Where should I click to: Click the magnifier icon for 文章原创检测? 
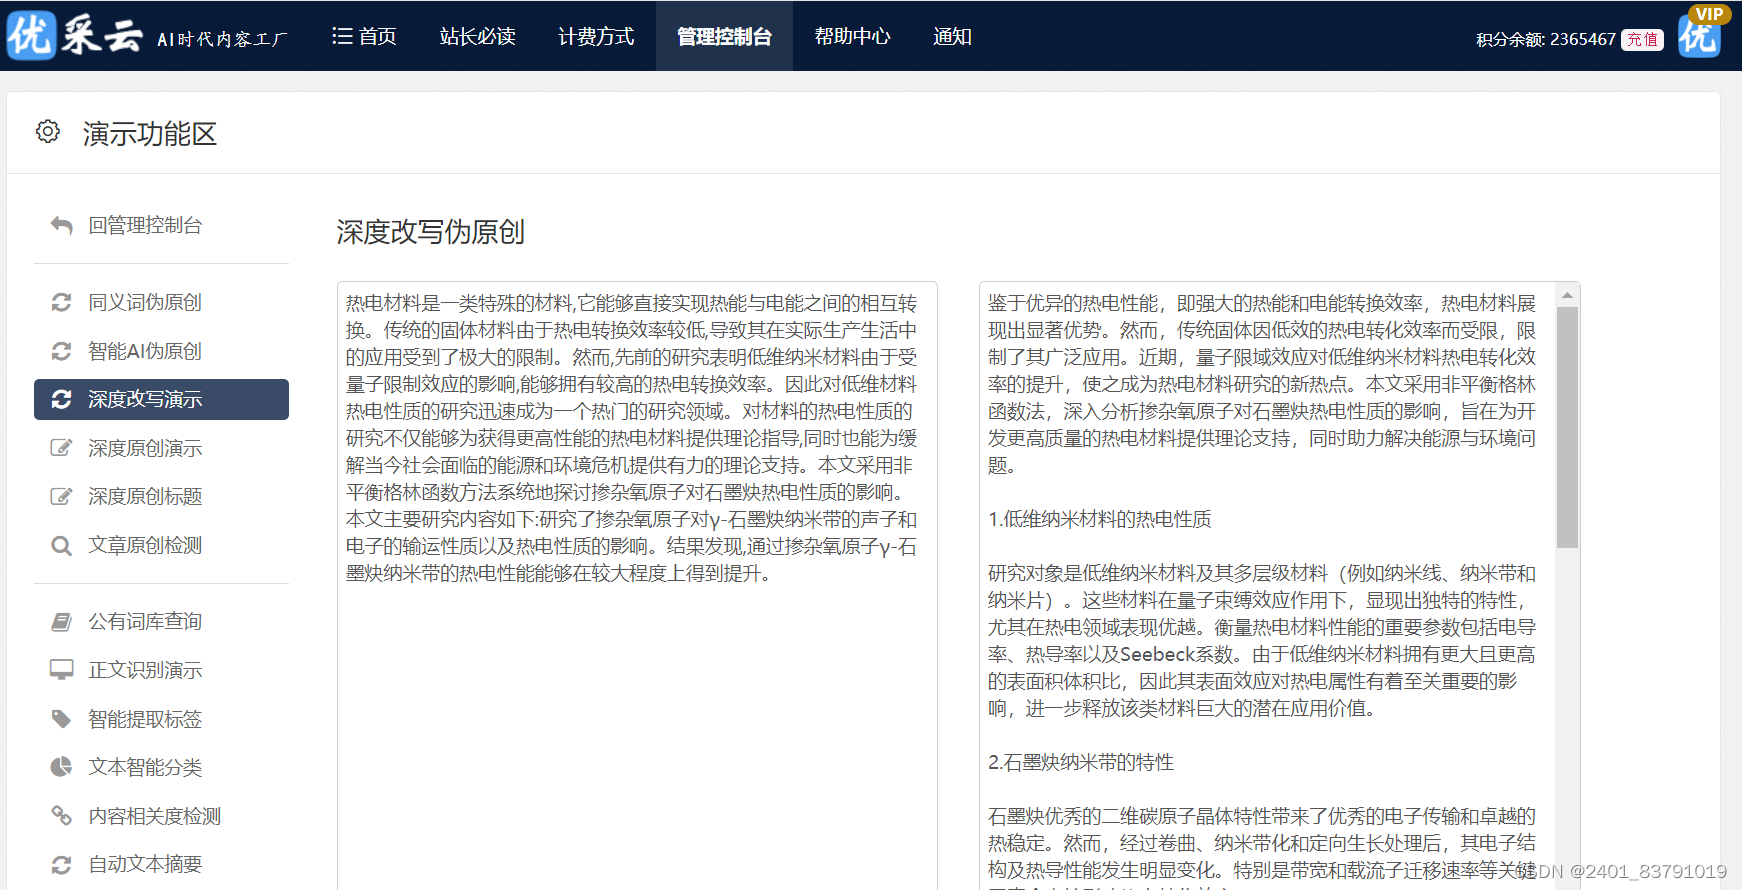tap(62, 546)
